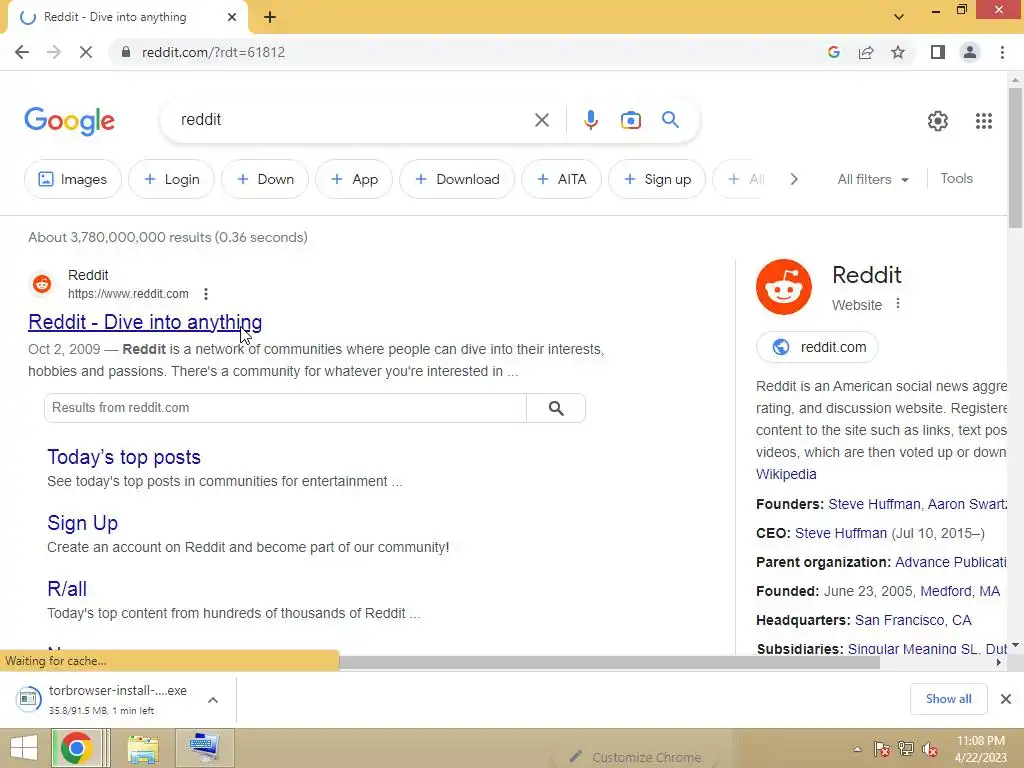
Task: Open the Advance Publications link
Action: [950, 562]
